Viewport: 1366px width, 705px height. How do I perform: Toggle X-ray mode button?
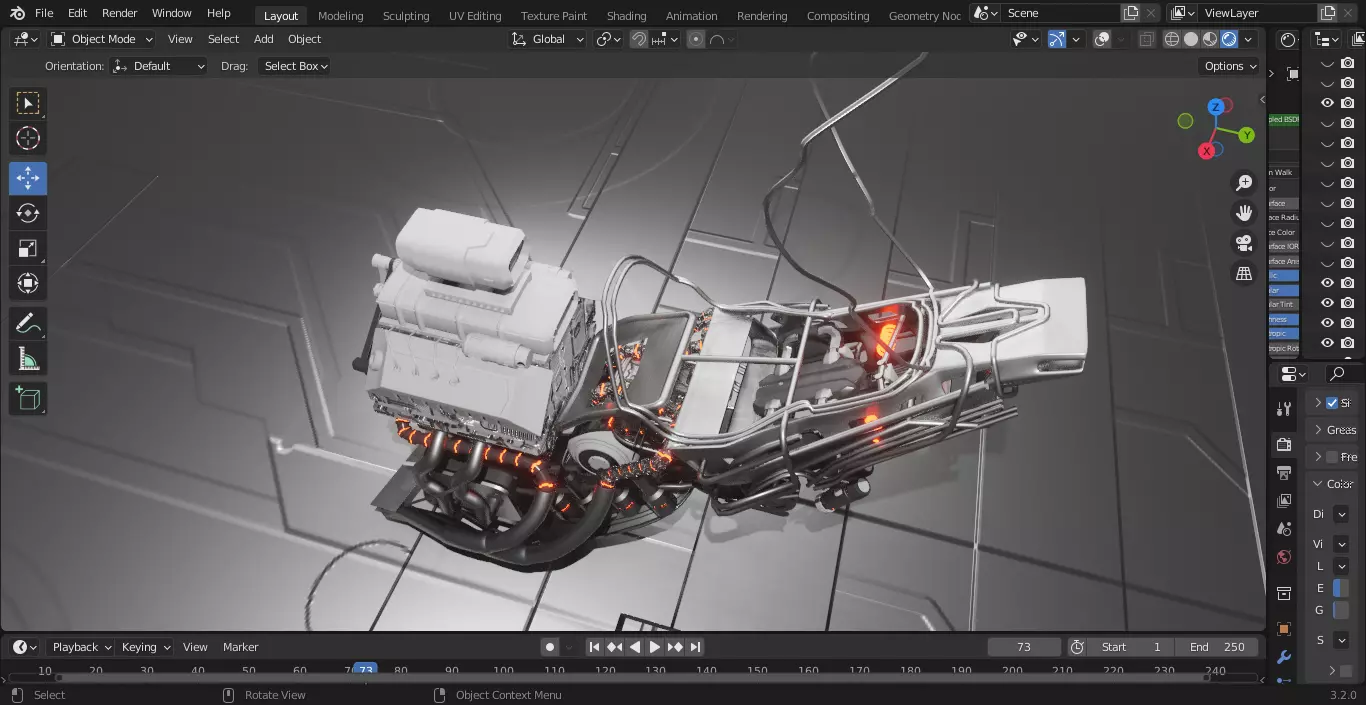tap(1146, 39)
